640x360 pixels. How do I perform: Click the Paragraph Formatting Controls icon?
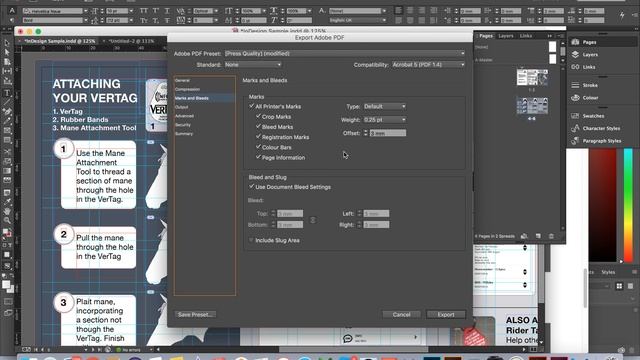[x=12, y=20]
